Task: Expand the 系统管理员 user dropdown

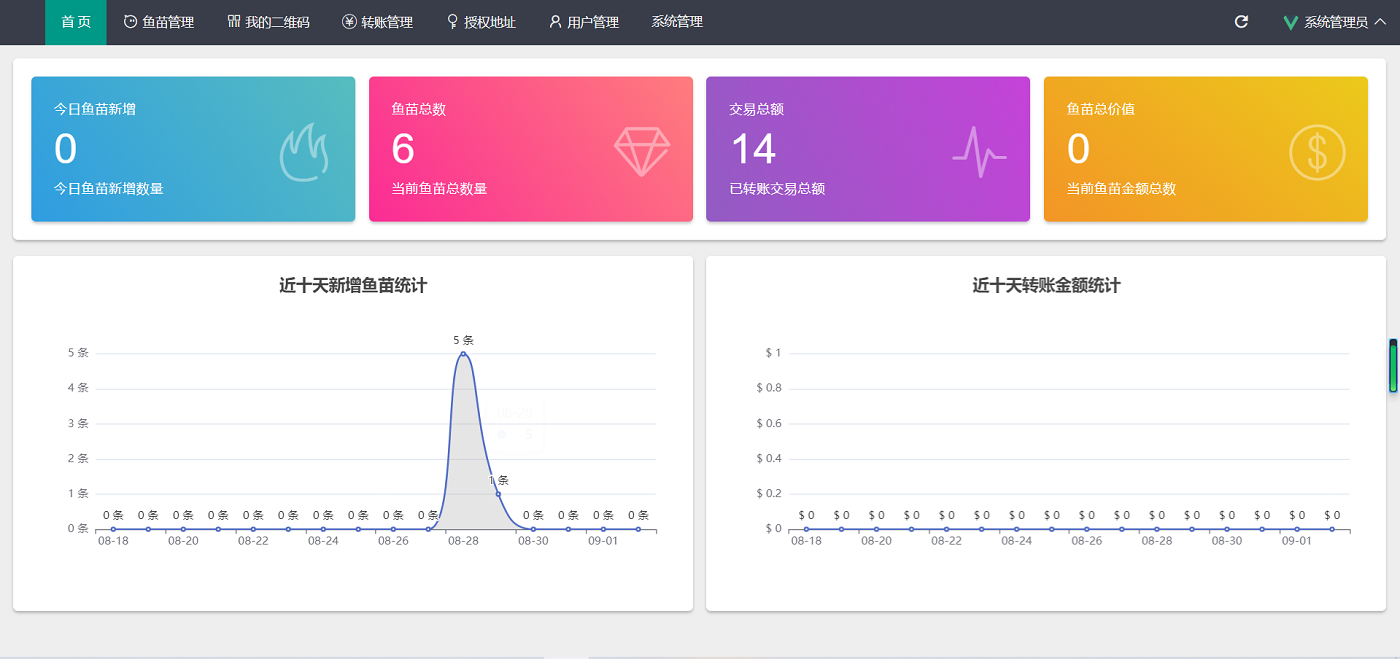Action: (x=1336, y=22)
